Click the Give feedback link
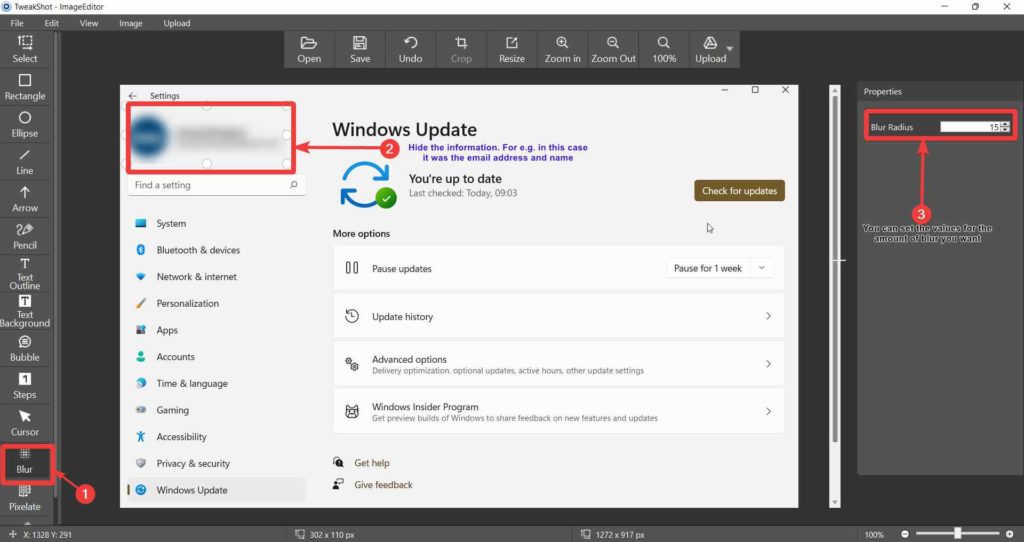This screenshot has width=1024, height=542. coord(383,485)
